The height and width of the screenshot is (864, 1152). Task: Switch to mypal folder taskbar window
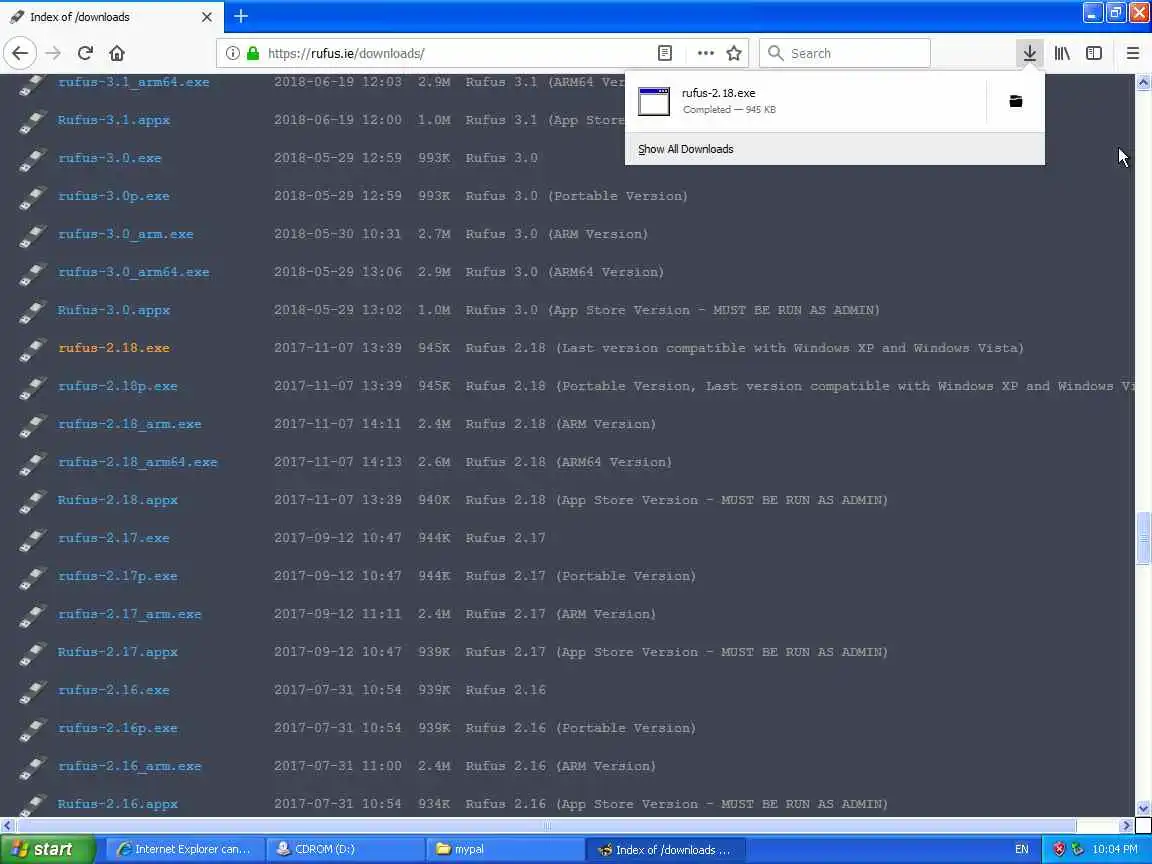tap(505, 849)
